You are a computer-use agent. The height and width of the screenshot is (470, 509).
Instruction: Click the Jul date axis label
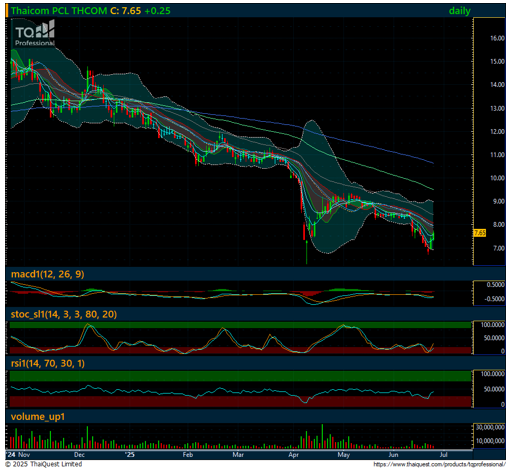[443, 455]
